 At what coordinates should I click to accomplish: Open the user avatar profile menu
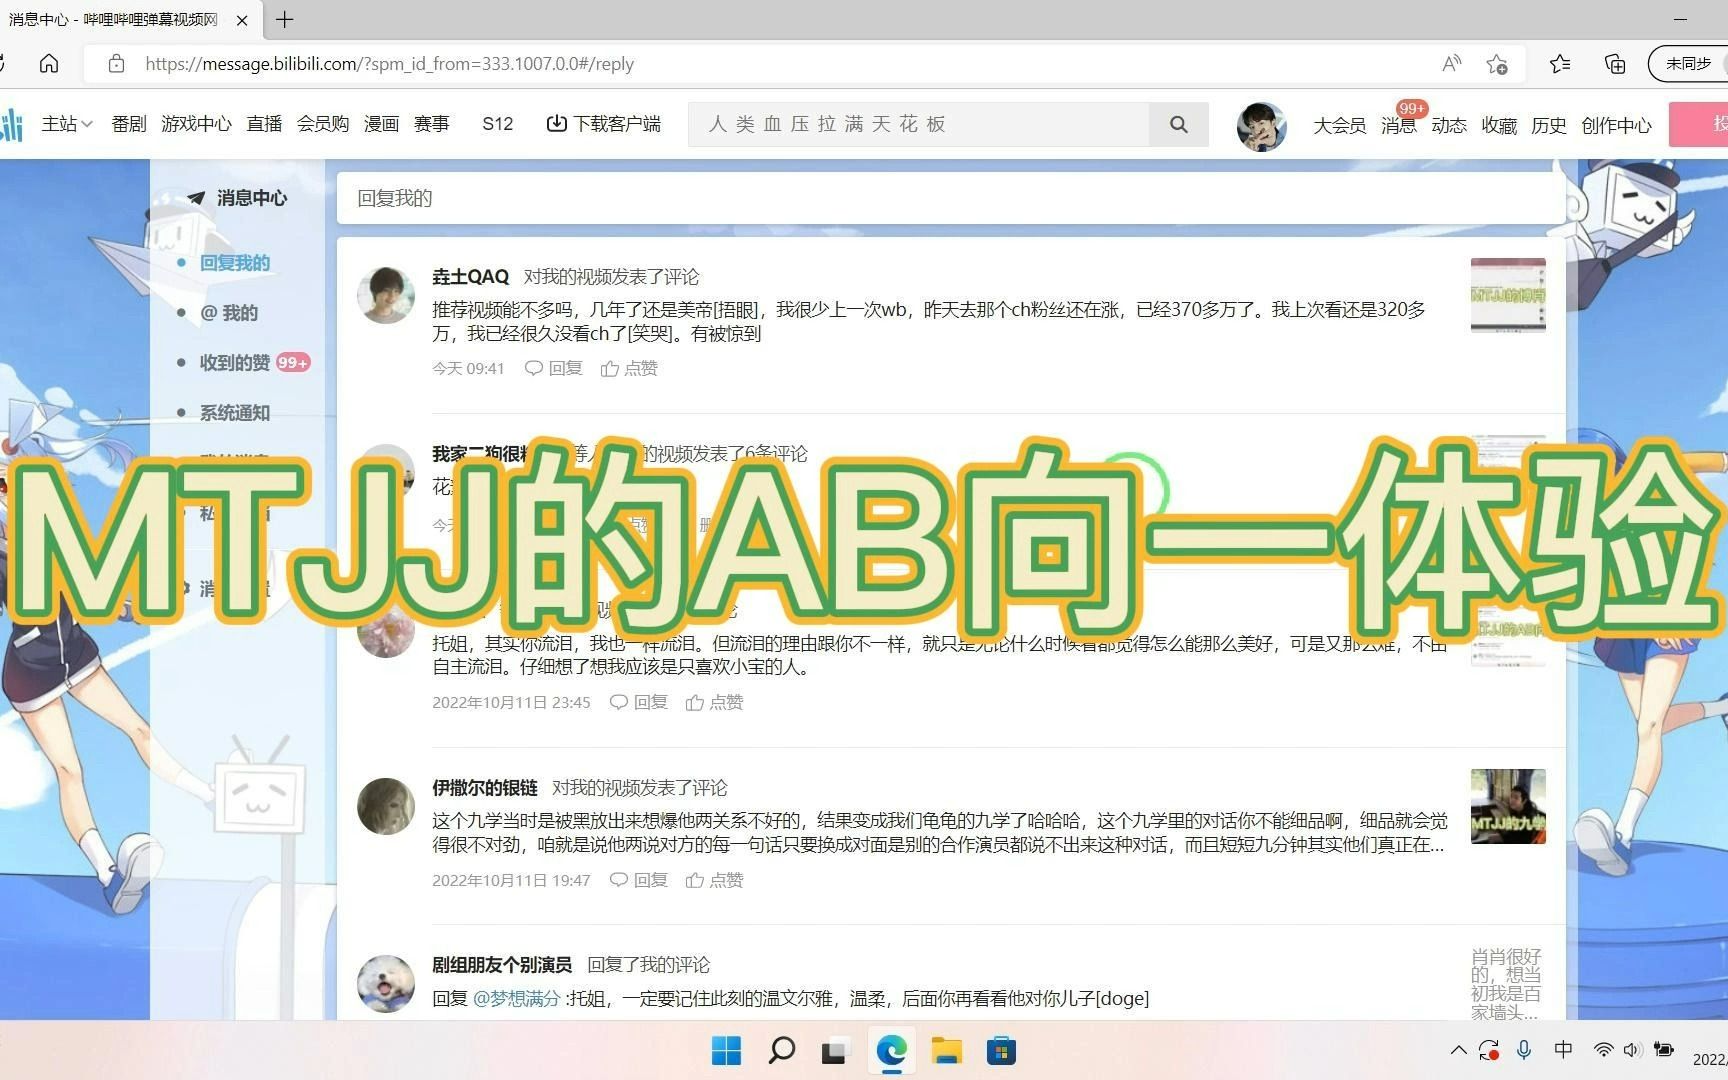pyautogui.click(x=1261, y=126)
